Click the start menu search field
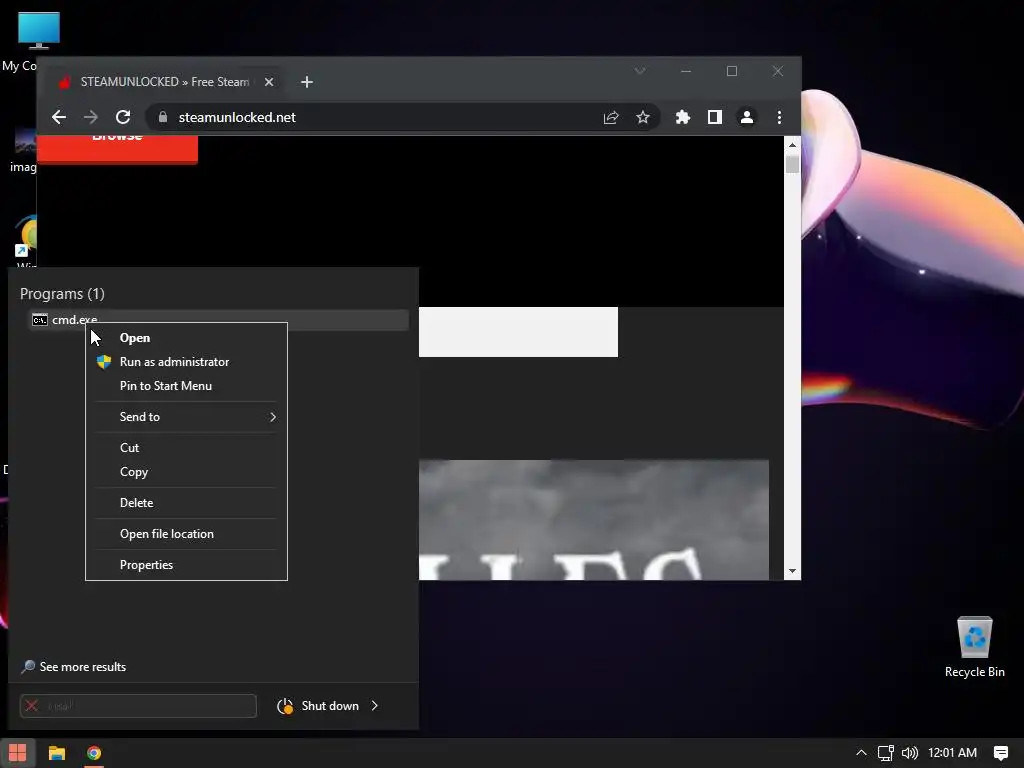The width and height of the screenshot is (1024, 768). 138,706
